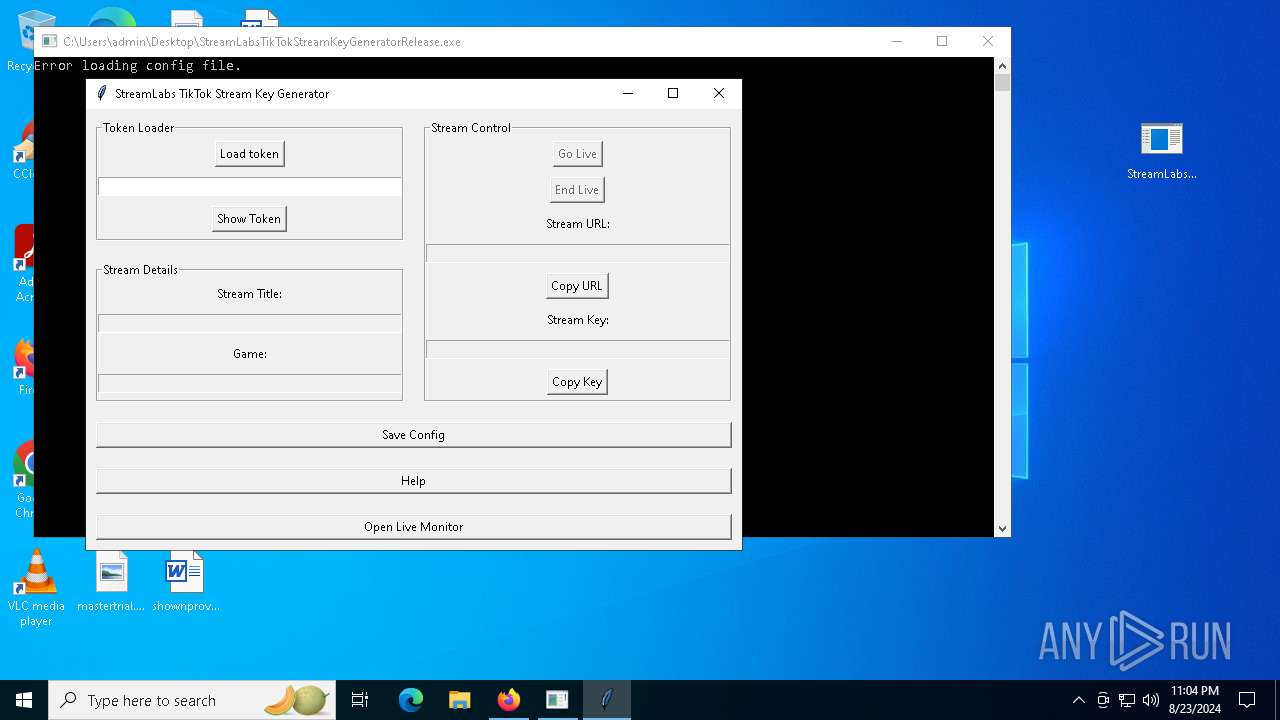
Task: Click console scrollbar up arrow
Action: [x=1002, y=66]
